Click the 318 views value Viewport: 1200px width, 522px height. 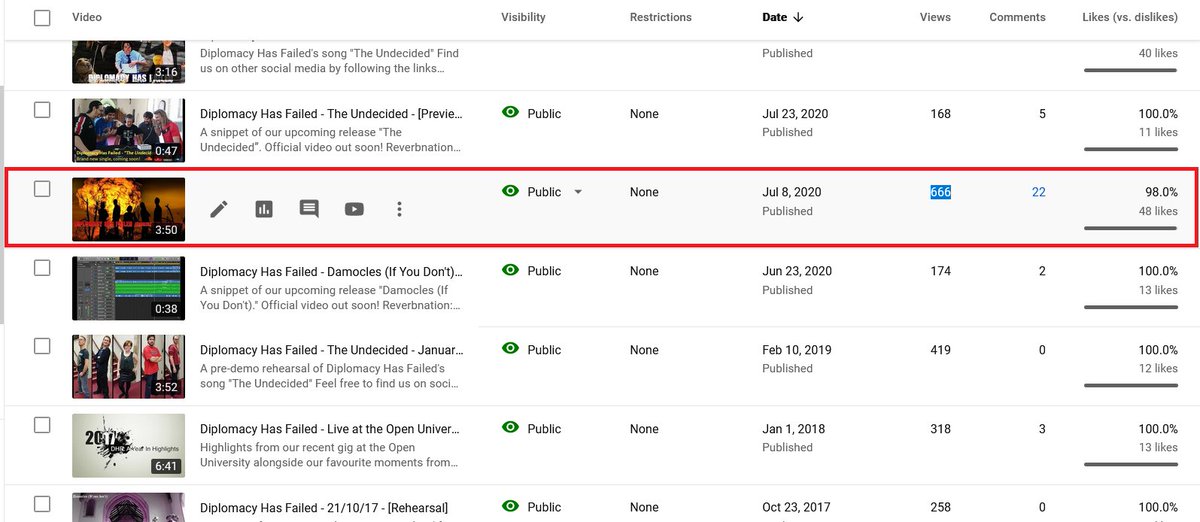[940, 429]
